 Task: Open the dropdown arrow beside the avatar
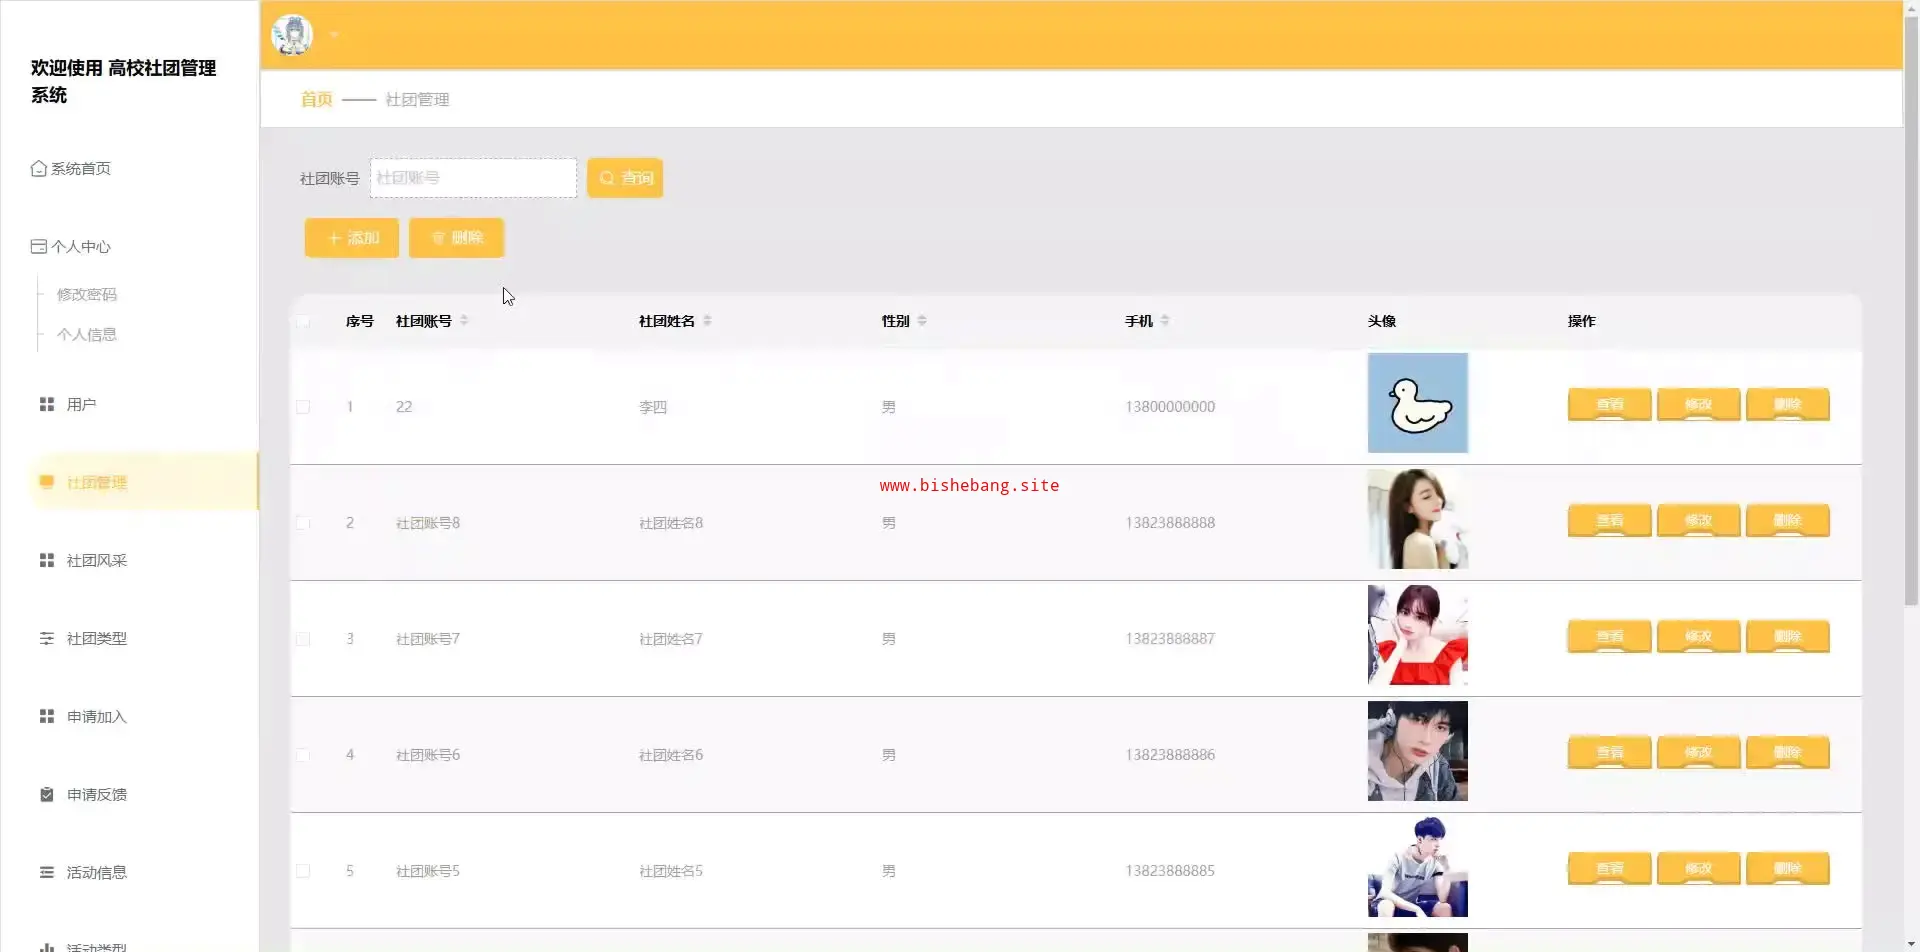[334, 35]
